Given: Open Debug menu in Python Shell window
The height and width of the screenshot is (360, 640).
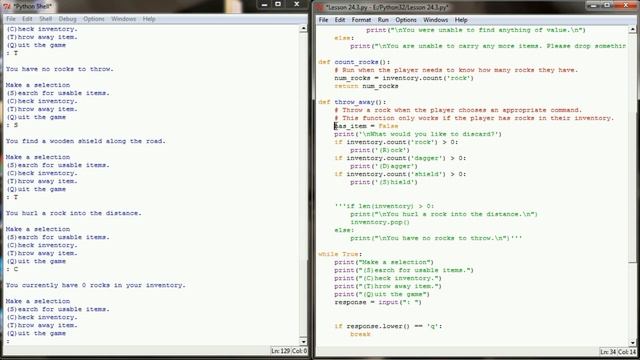Looking at the screenshot, I should [67, 19].
